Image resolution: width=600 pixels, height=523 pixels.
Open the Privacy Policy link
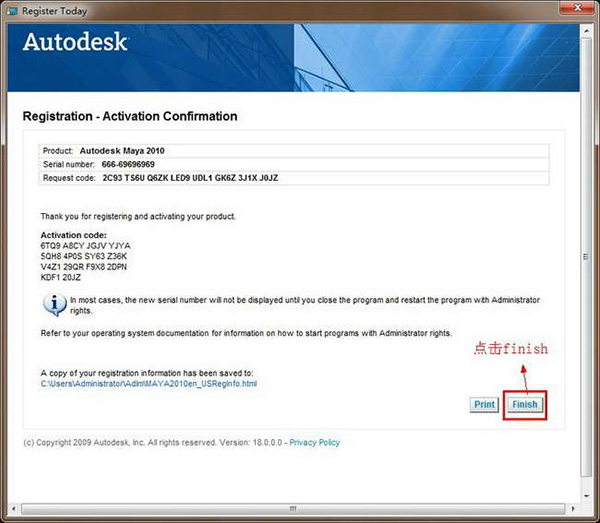[x=314, y=442]
